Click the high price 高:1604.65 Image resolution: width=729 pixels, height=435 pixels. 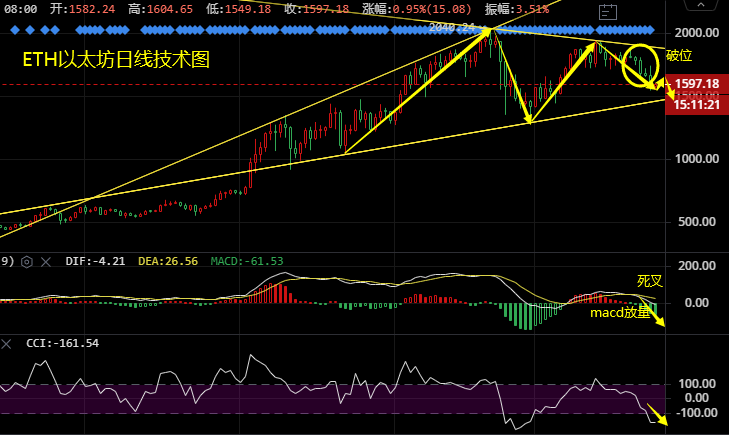pyautogui.click(x=160, y=9)
